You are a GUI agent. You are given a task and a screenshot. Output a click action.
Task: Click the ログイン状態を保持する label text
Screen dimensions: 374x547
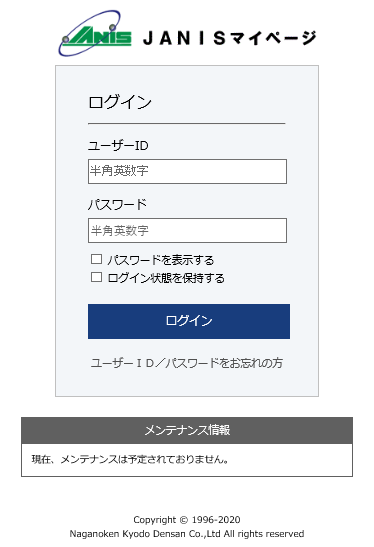pos(166,278)
